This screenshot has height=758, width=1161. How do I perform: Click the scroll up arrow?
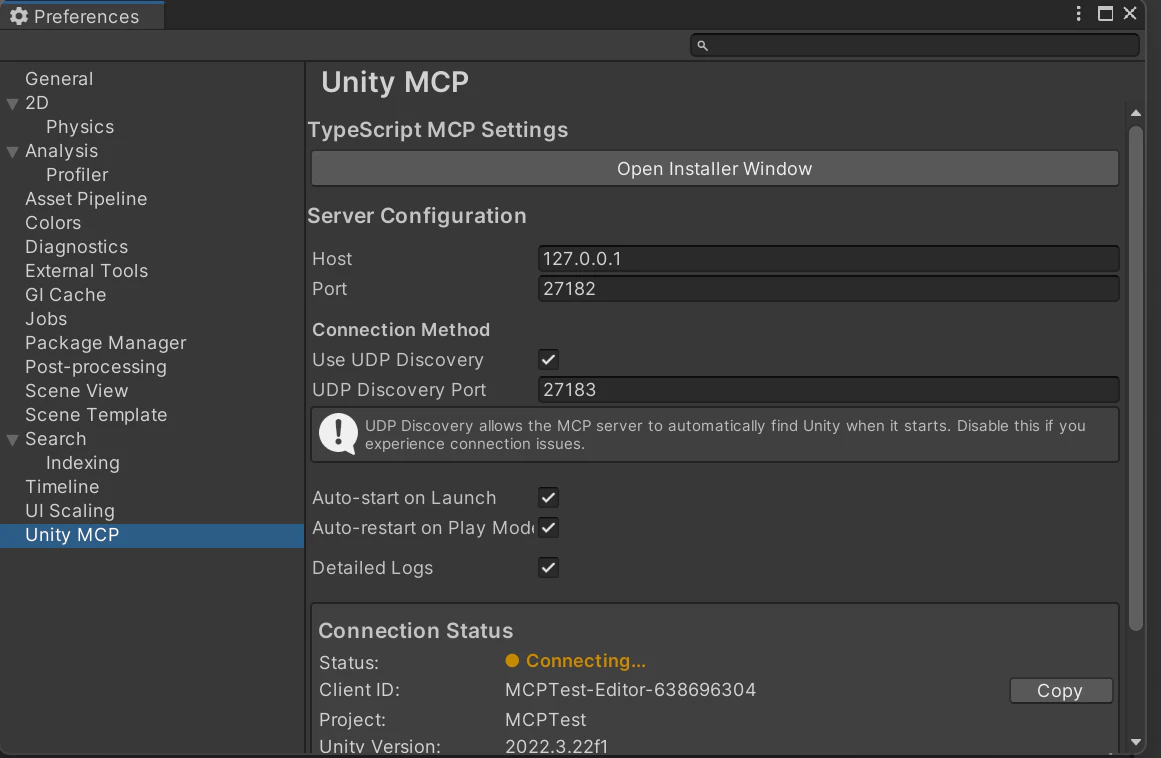1136,113
